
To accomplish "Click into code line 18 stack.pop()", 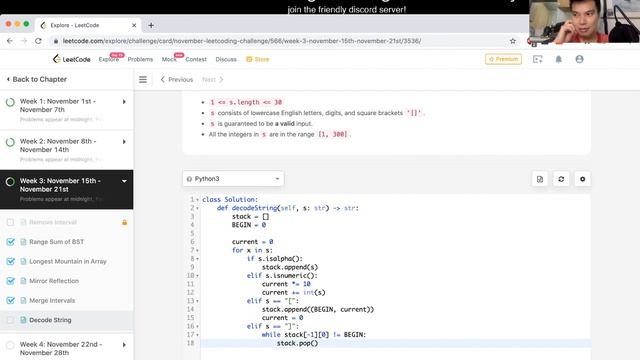I will 297,343.
